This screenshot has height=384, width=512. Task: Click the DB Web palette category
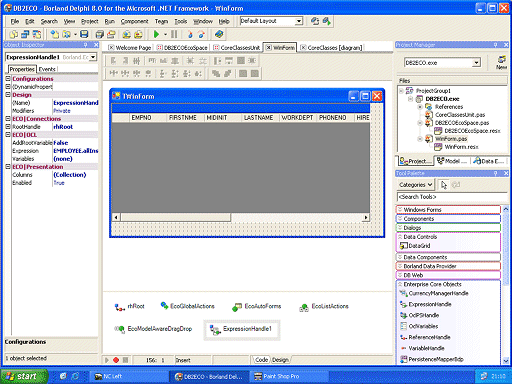pyautogui.click(x=448, y=275)
